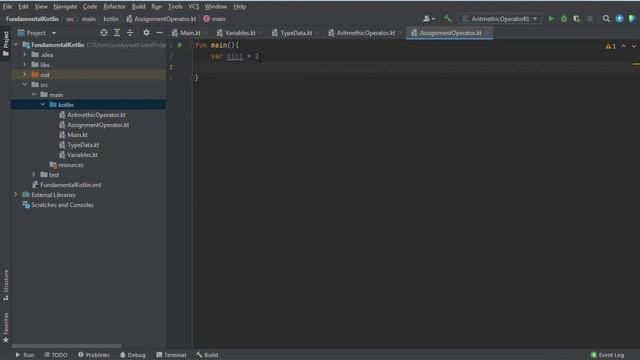Click Collapse All icon in Project panel
The height and width of the screenshot is (360, 640).
point(130,33)
